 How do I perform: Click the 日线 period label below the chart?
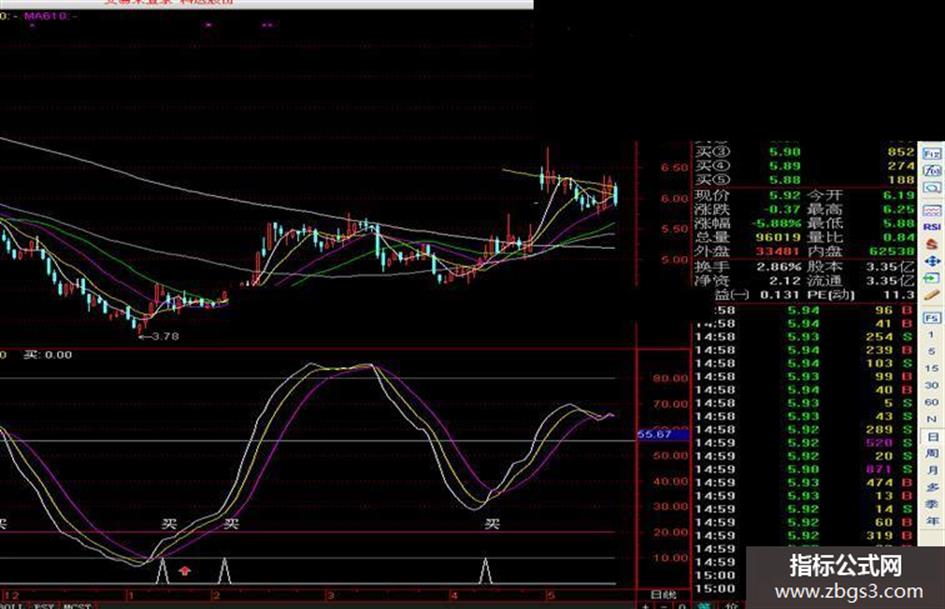pyautogui.click(x=663, y=595)
